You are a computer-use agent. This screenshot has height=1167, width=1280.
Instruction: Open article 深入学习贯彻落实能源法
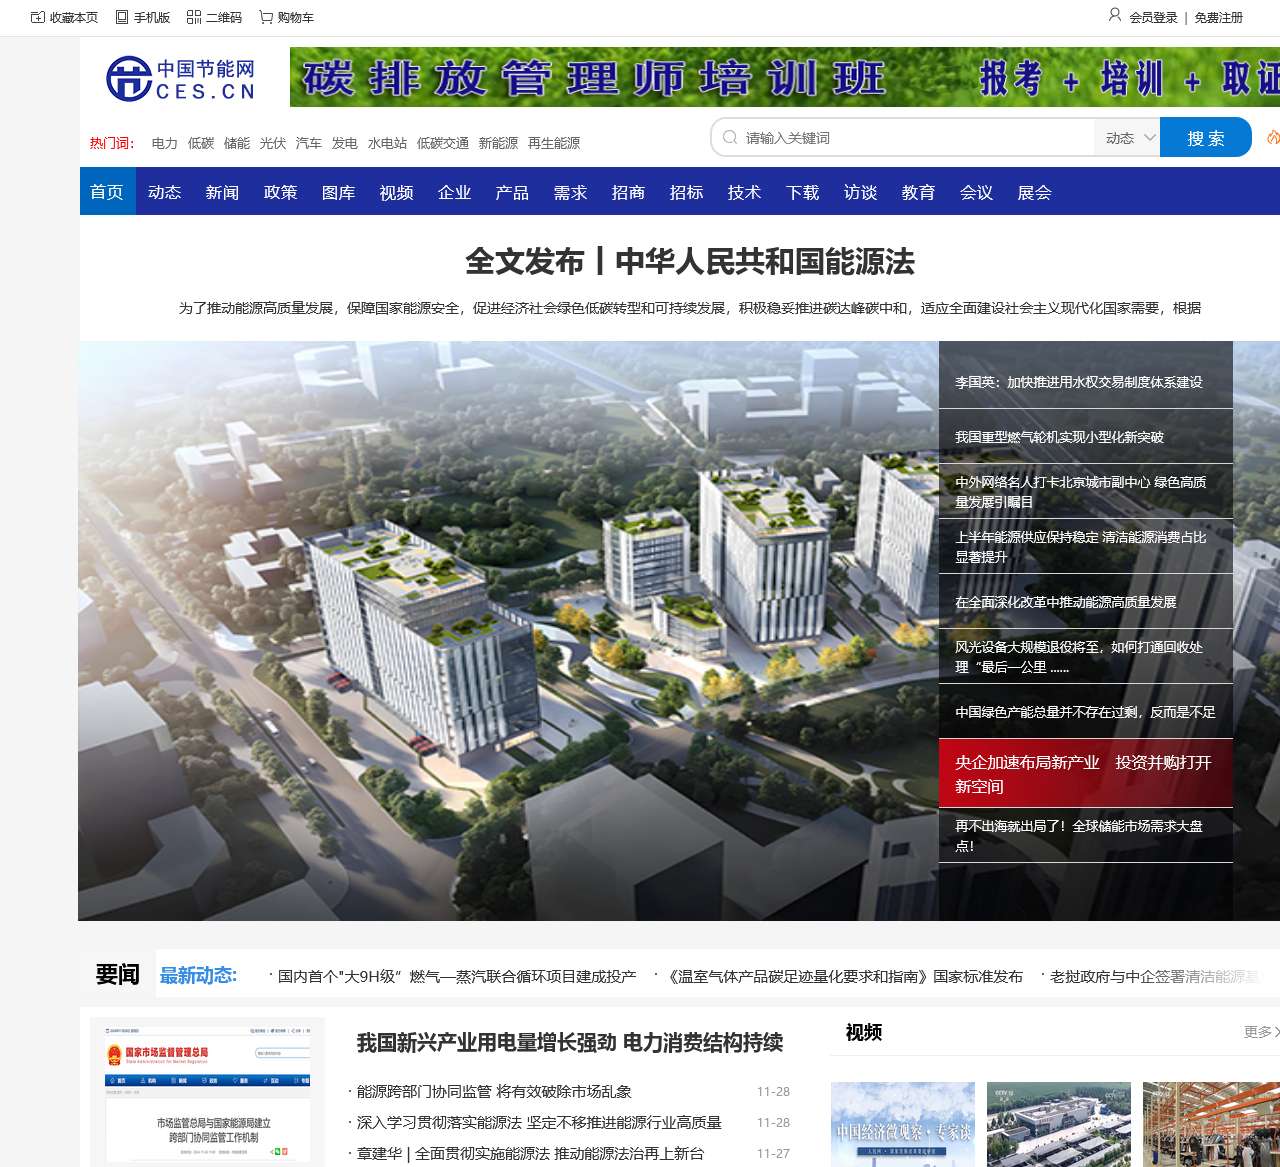pyautogui.click(x=539, y=1123)
